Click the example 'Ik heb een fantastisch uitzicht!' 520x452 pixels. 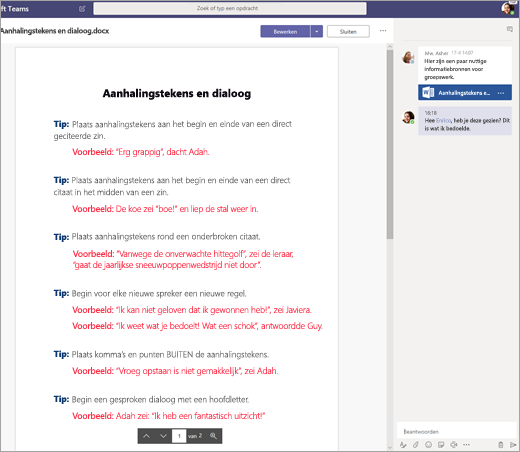click(x=169, y=416)
